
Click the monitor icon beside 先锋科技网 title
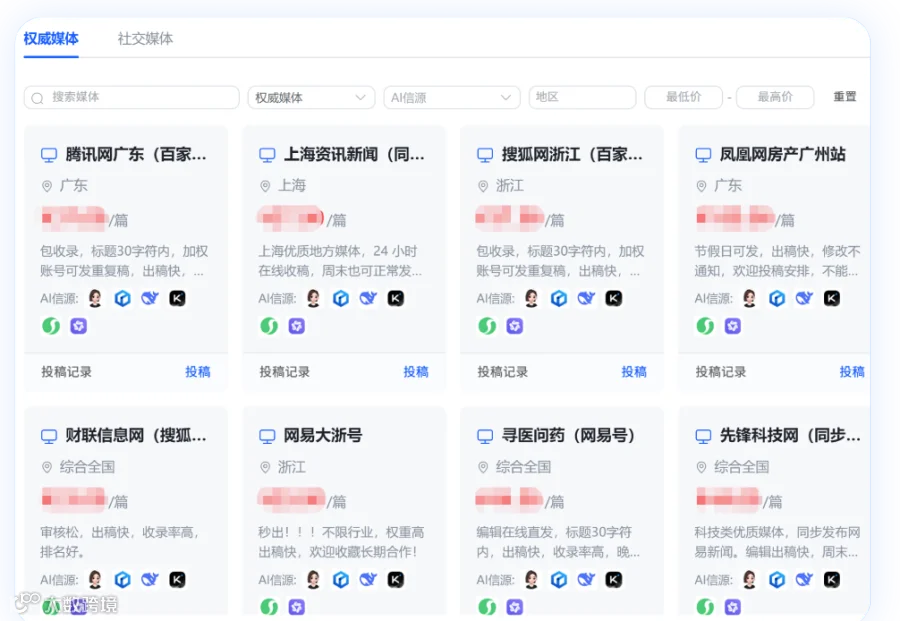tap(703, 436)
